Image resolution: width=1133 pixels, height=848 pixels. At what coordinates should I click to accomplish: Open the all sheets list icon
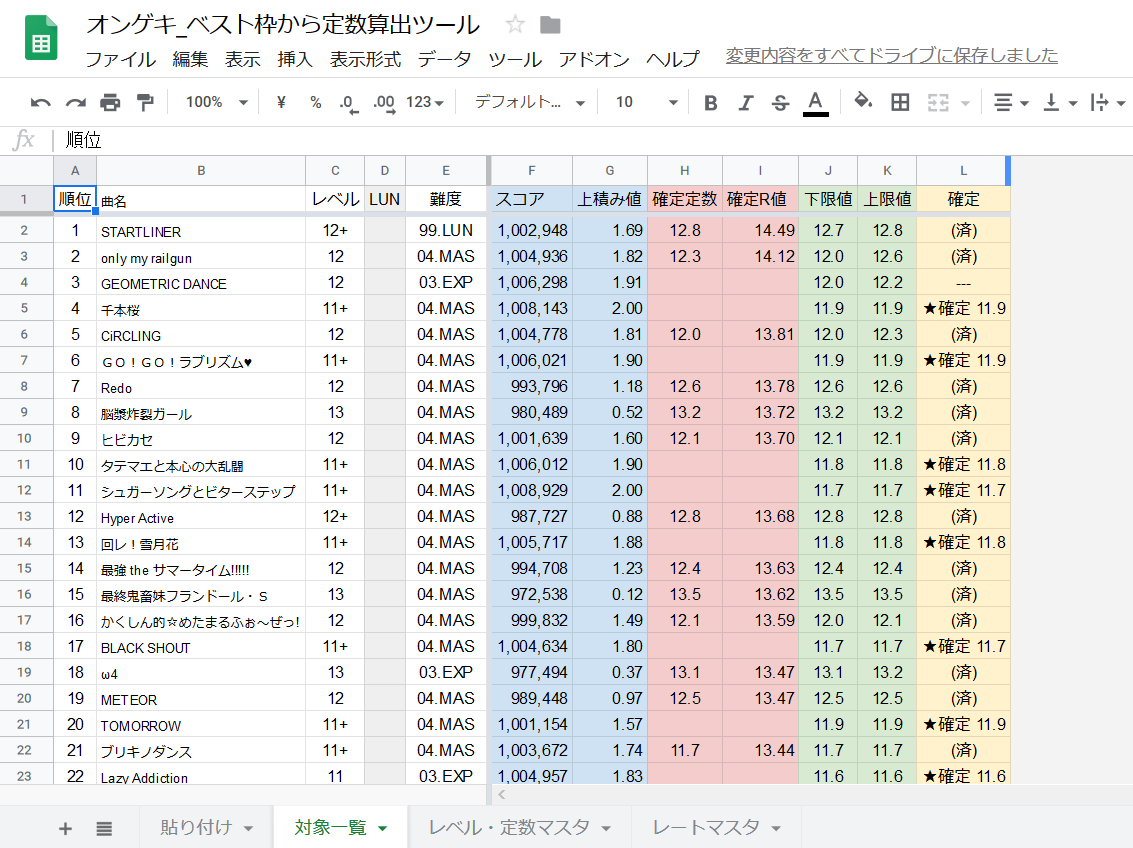(x=104, y=828)
